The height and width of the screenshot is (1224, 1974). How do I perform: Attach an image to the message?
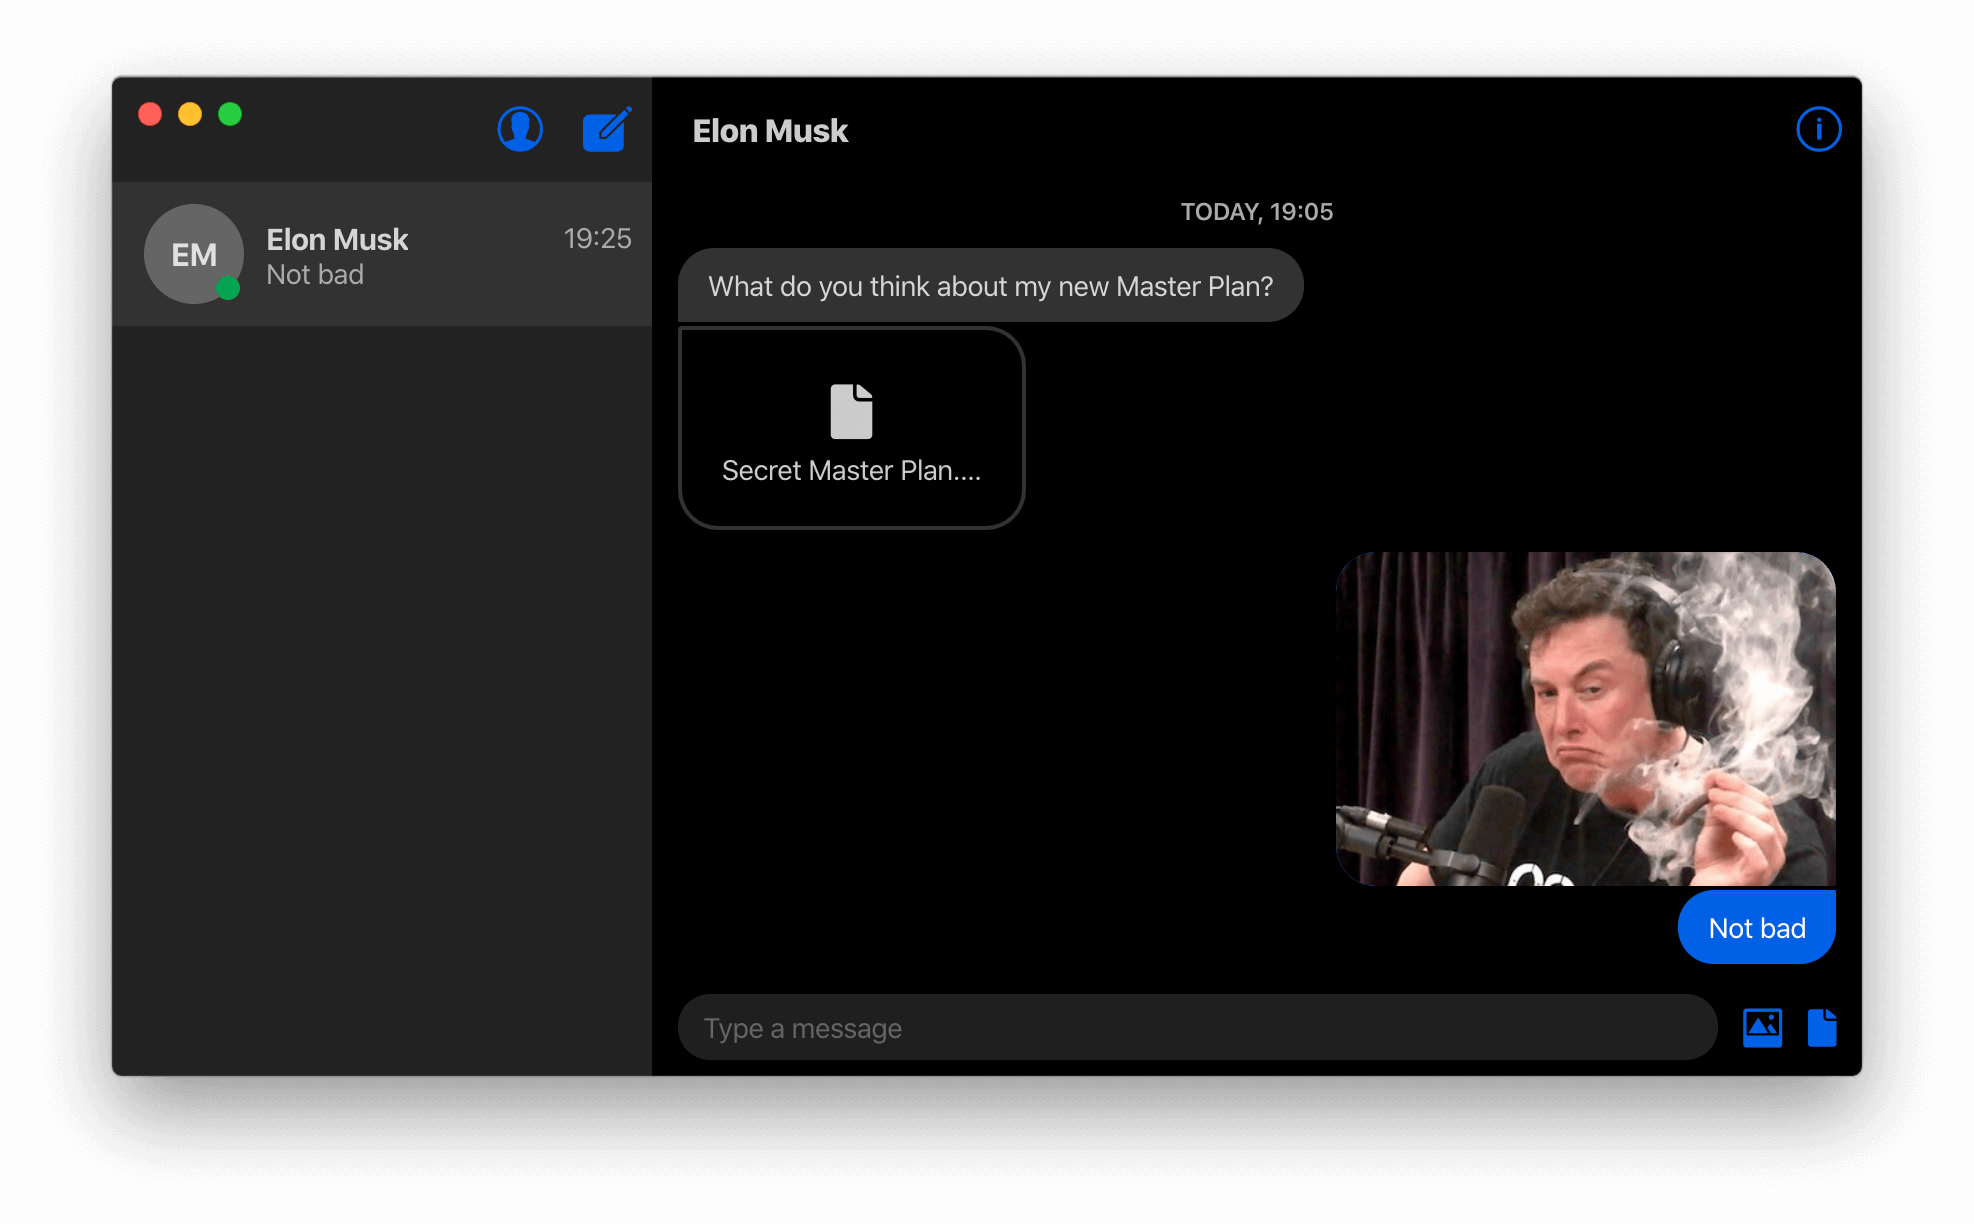click(1762, 1027)
